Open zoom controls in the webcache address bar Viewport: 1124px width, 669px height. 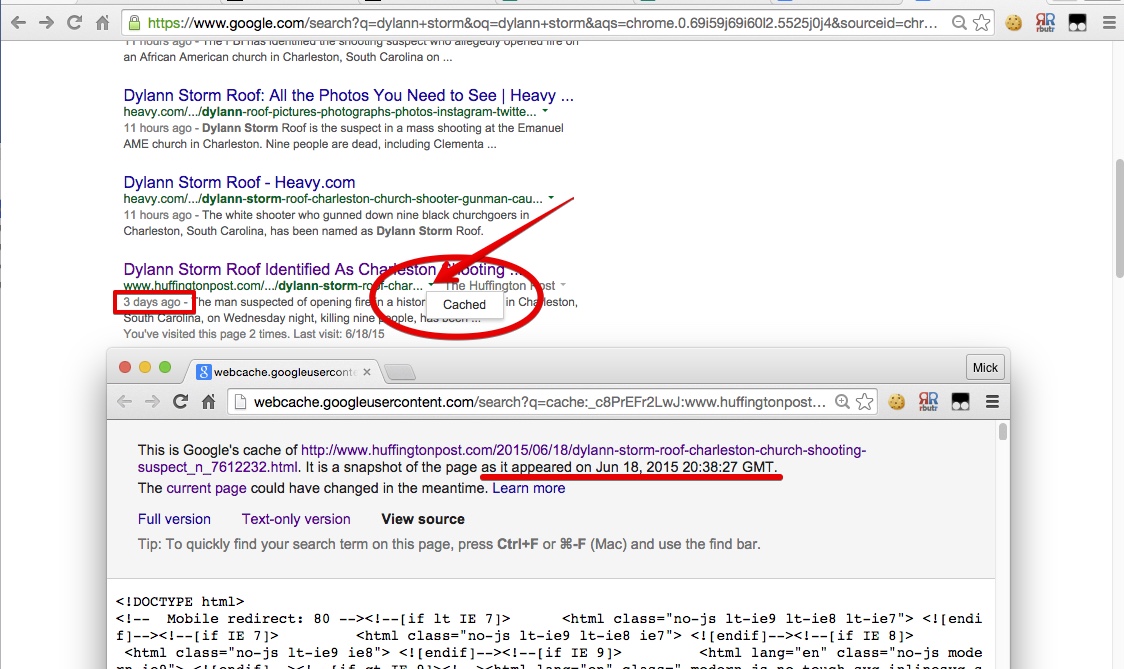click(x=842, y=402)
